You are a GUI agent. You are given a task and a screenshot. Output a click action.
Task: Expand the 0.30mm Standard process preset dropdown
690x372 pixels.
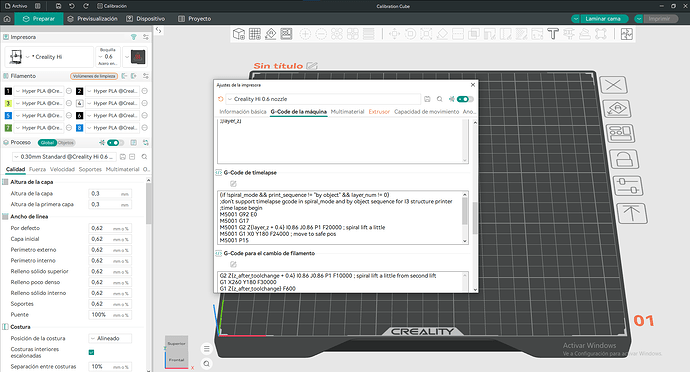65,157
